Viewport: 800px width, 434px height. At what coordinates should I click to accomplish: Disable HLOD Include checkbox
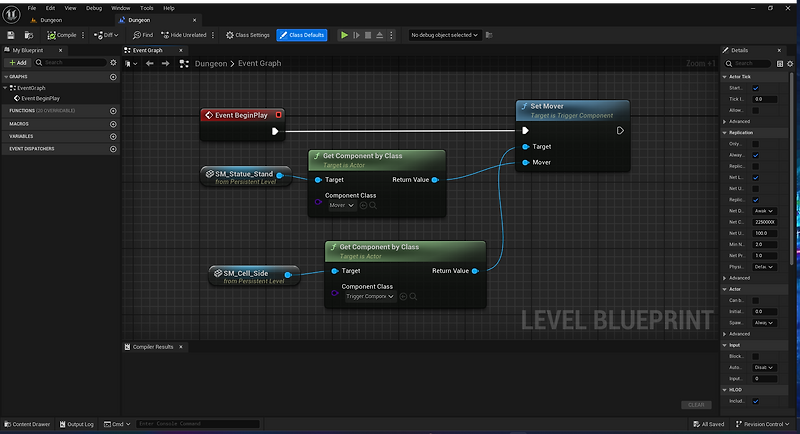click(x=755, y=401)
